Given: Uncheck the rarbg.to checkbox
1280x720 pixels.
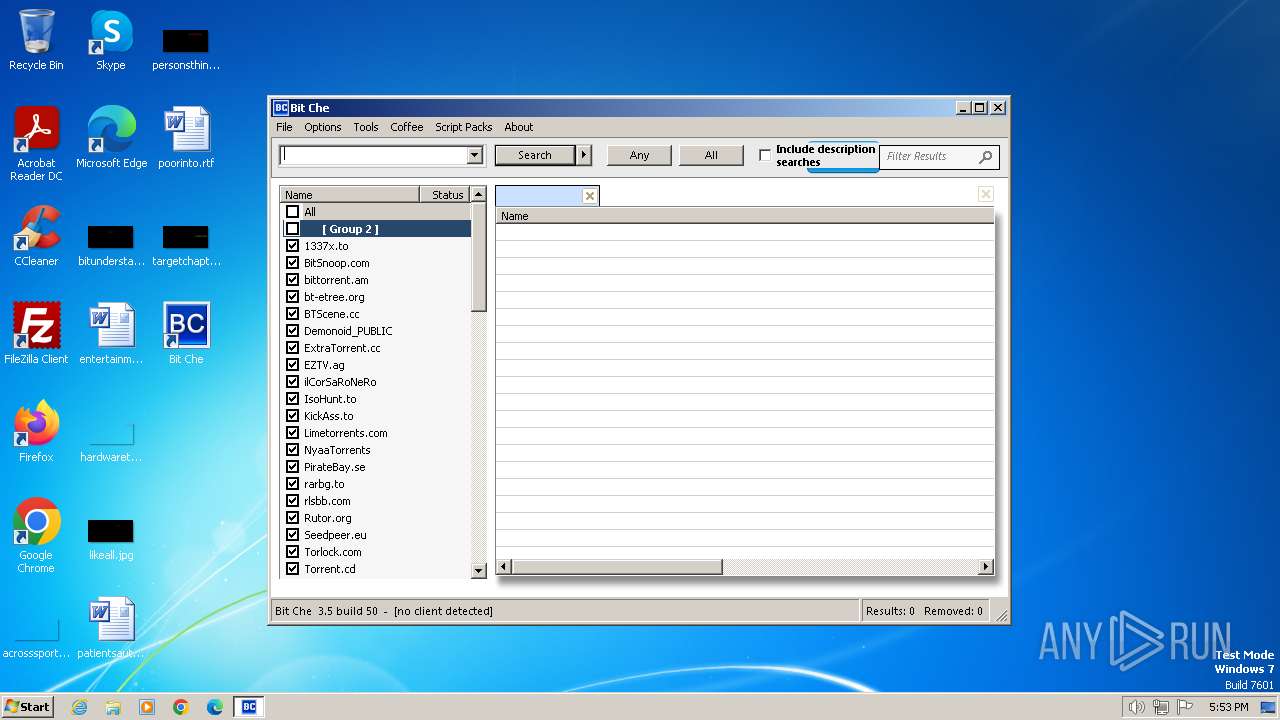Looking at the screenshot, I should pos(293,484).
